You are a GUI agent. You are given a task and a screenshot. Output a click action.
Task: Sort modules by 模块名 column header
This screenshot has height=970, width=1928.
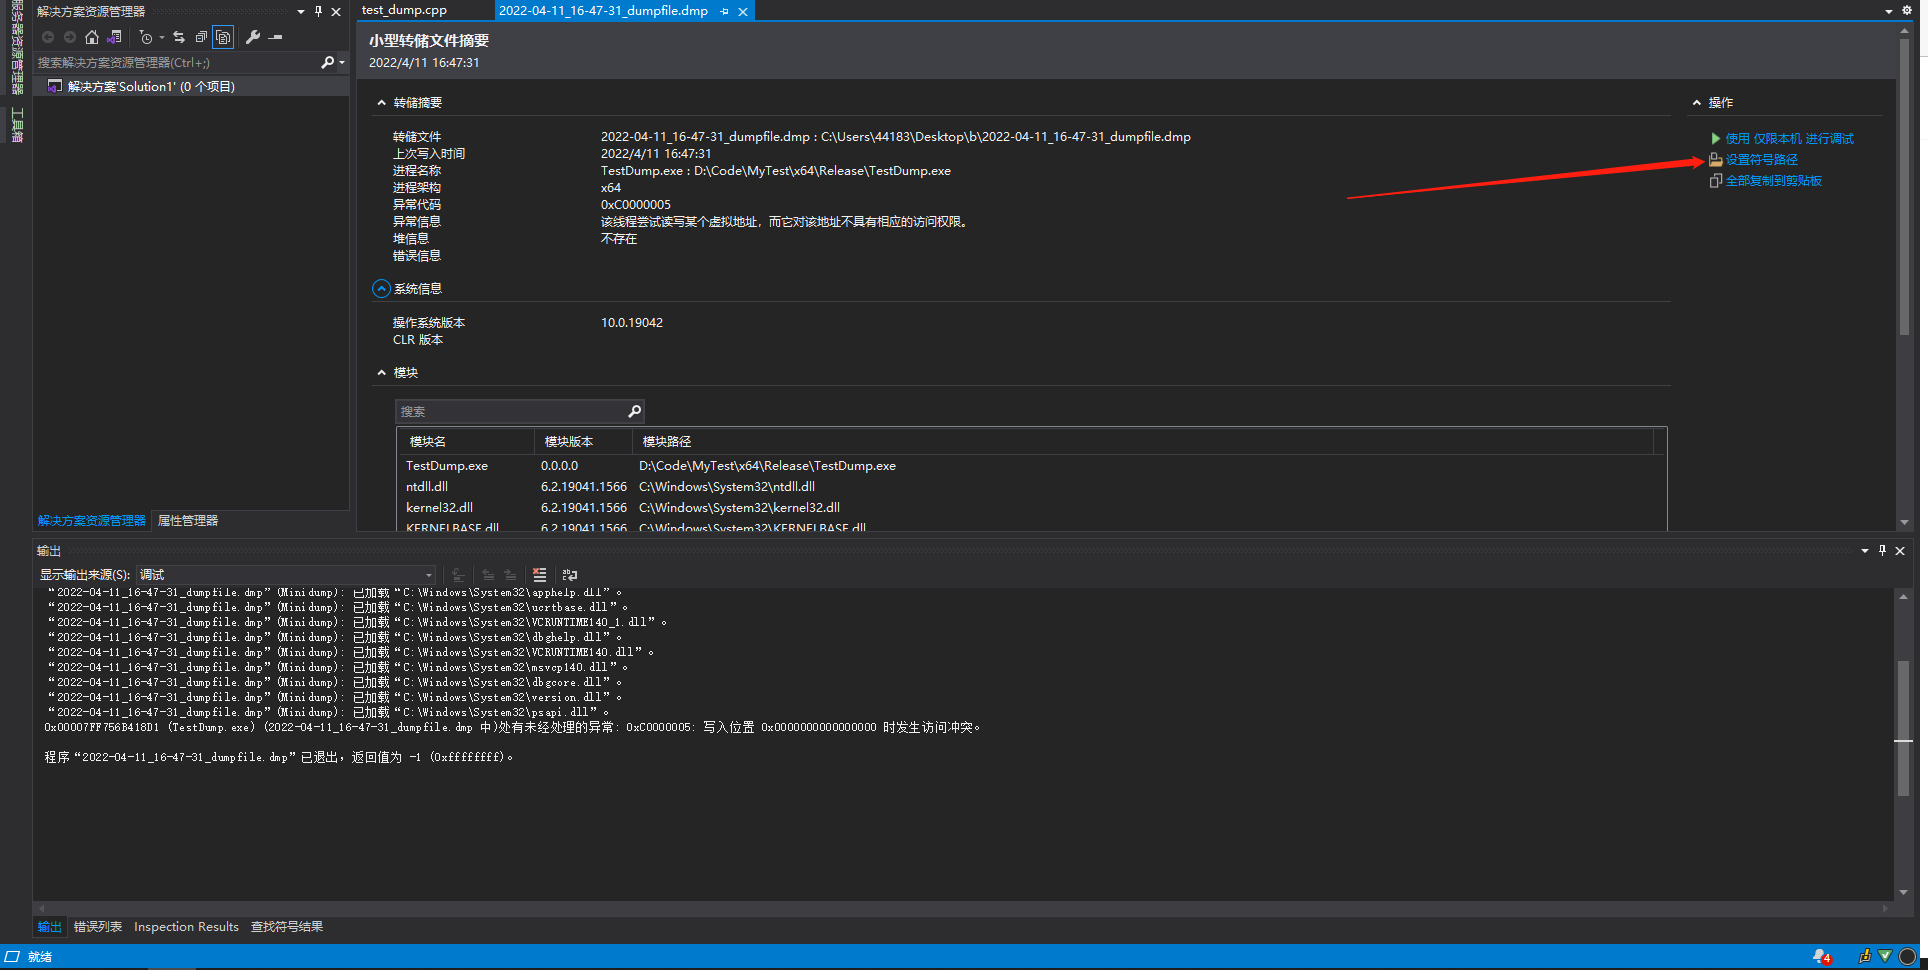[x=466, y=441]
